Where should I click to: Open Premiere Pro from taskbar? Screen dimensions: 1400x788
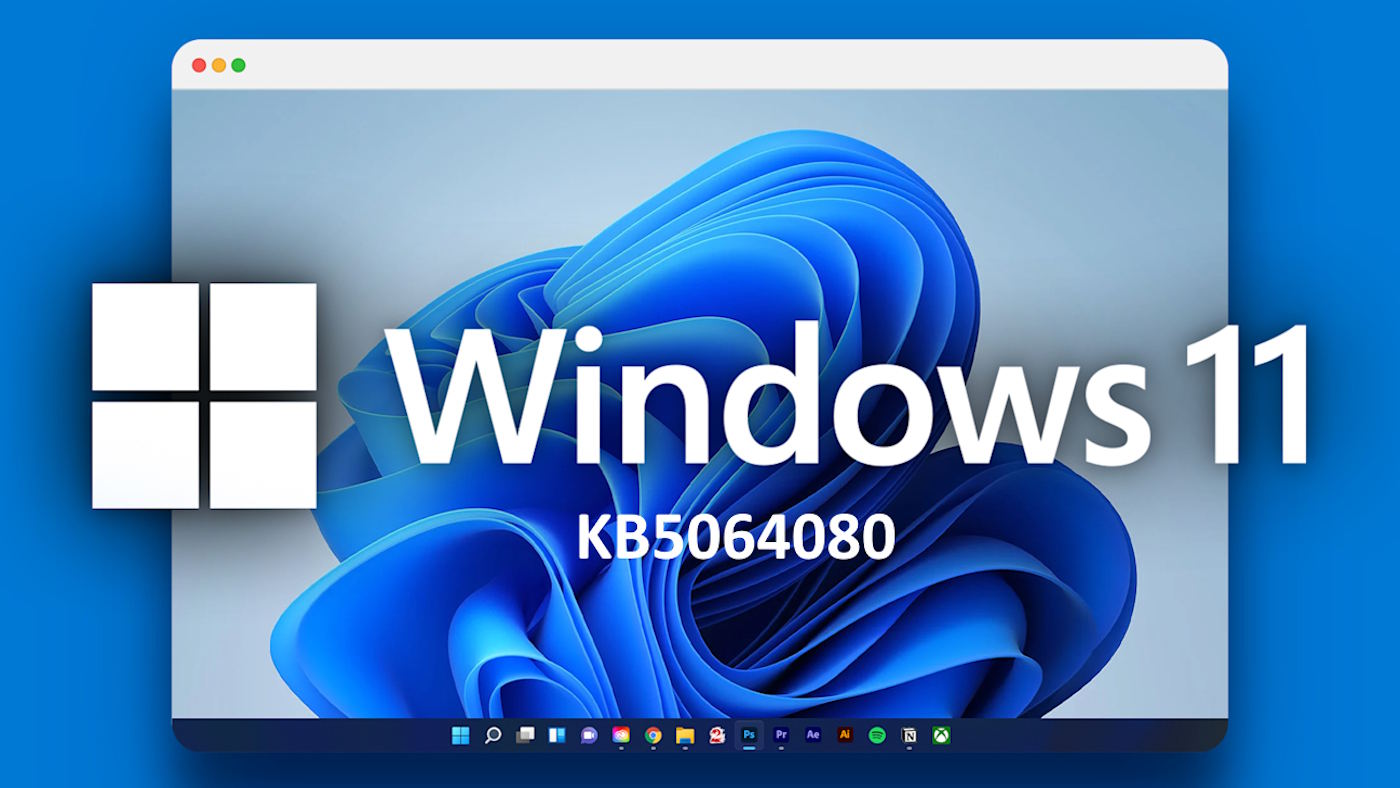(781, 735)
